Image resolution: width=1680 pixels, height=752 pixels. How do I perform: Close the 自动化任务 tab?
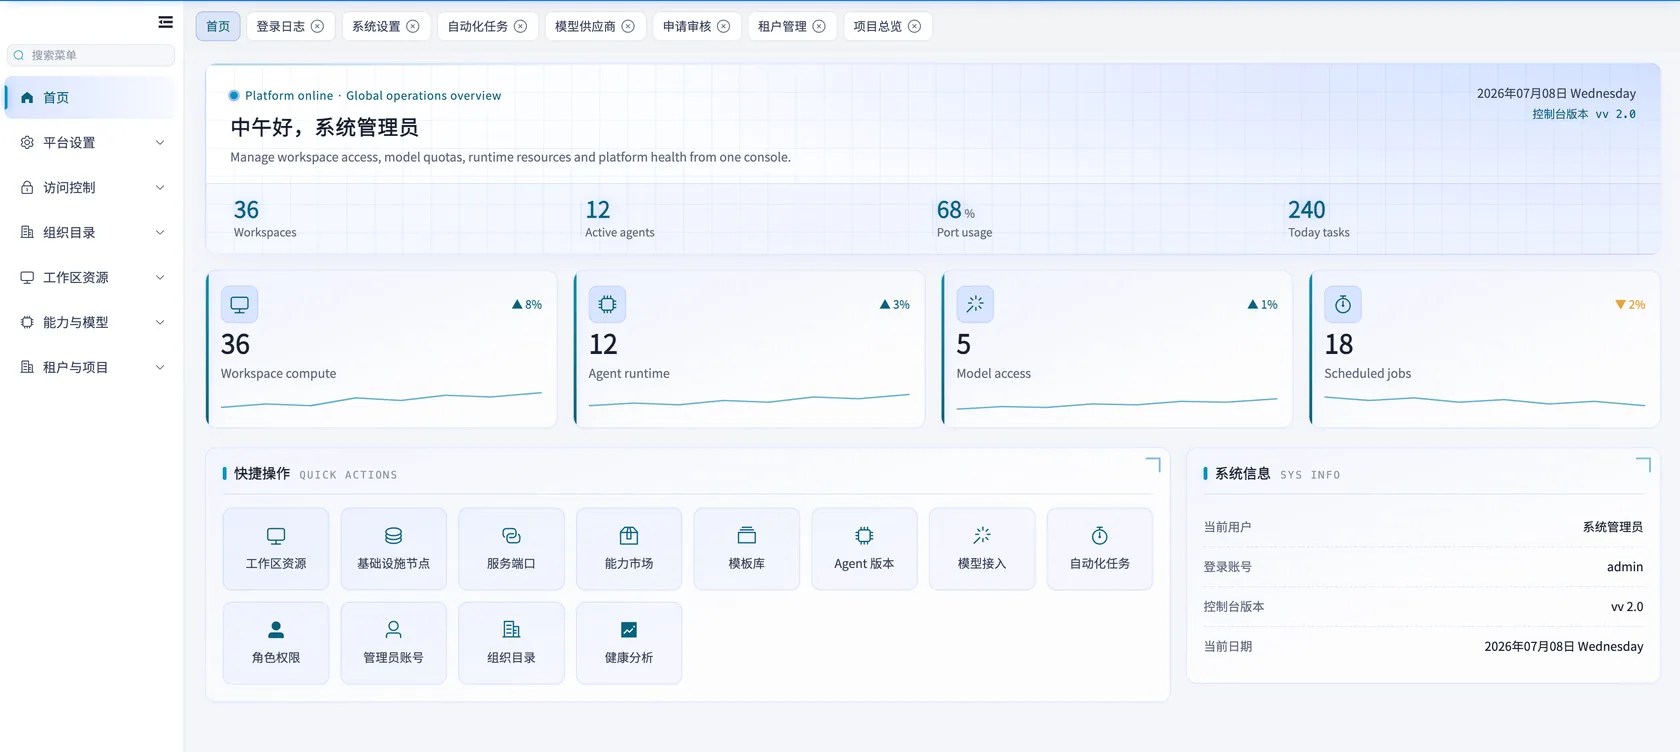(x=521, y=27)
